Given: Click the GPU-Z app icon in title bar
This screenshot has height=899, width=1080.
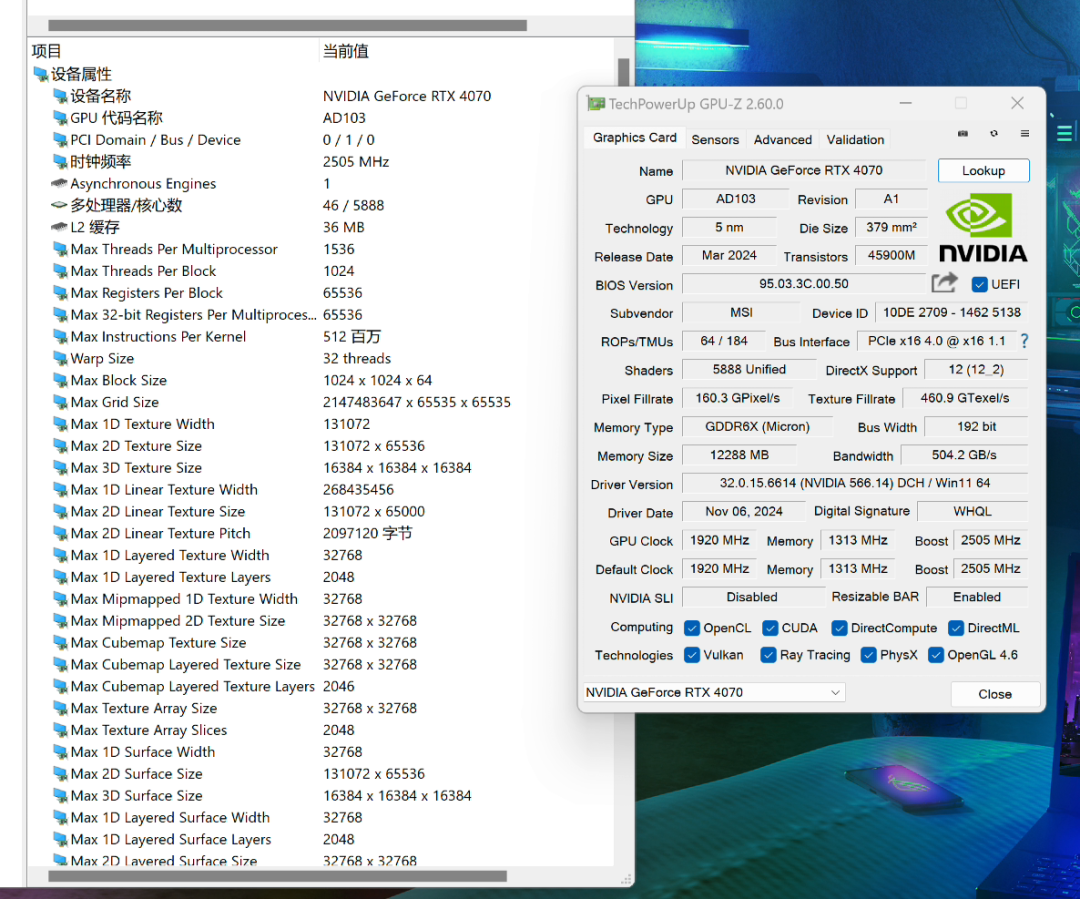Looking at the screenshot, I should [x=596, y=104].
